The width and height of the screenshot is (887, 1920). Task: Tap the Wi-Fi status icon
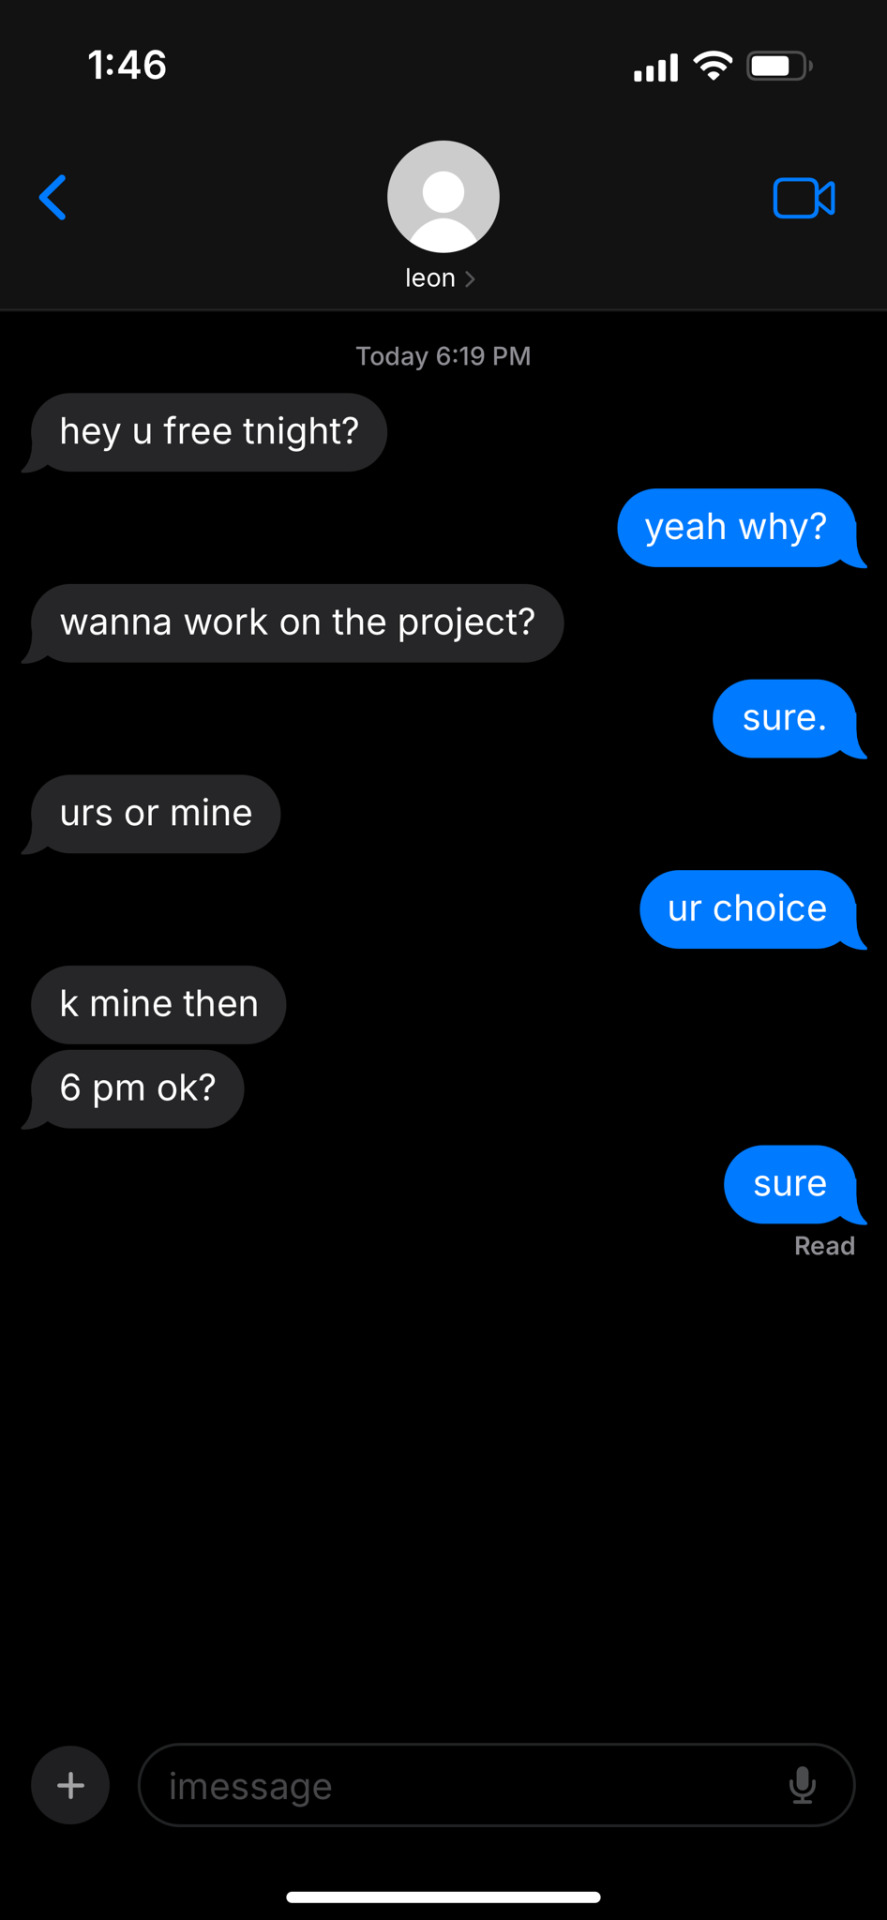pos(713,66)
